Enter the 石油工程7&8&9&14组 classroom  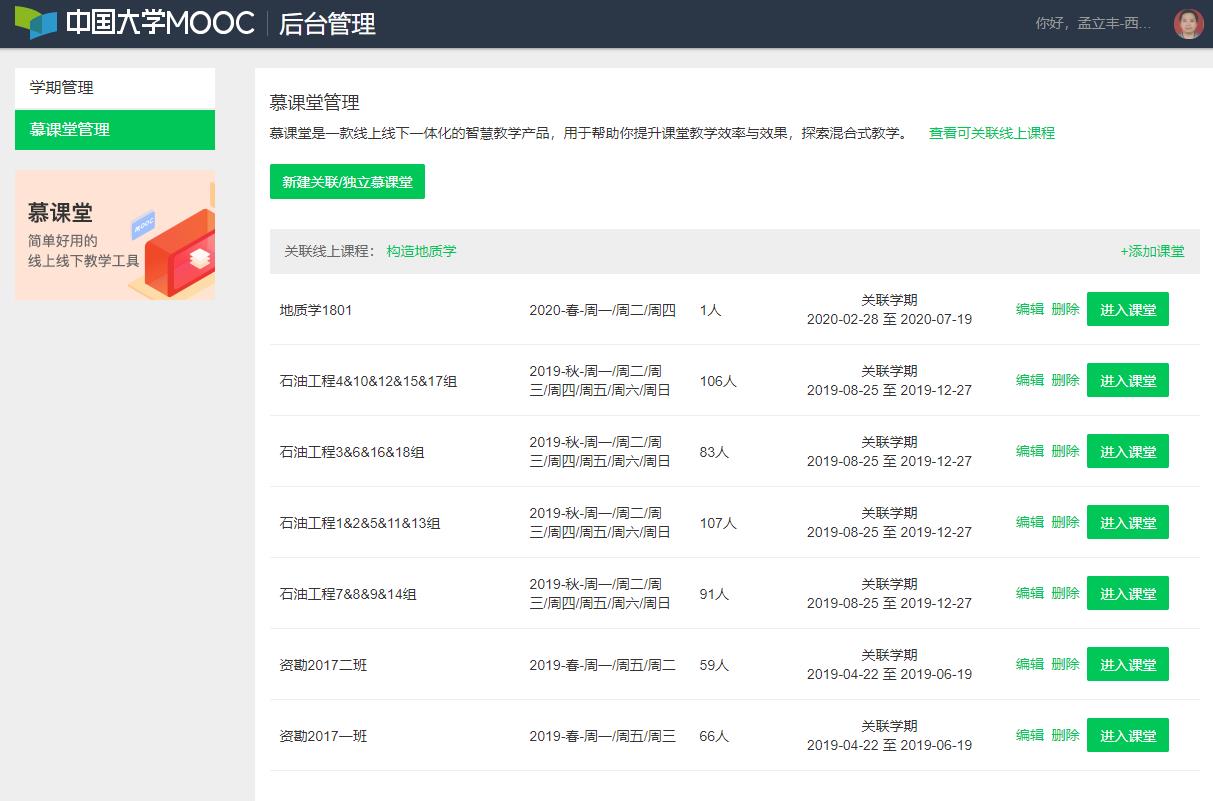point(1127,594)
